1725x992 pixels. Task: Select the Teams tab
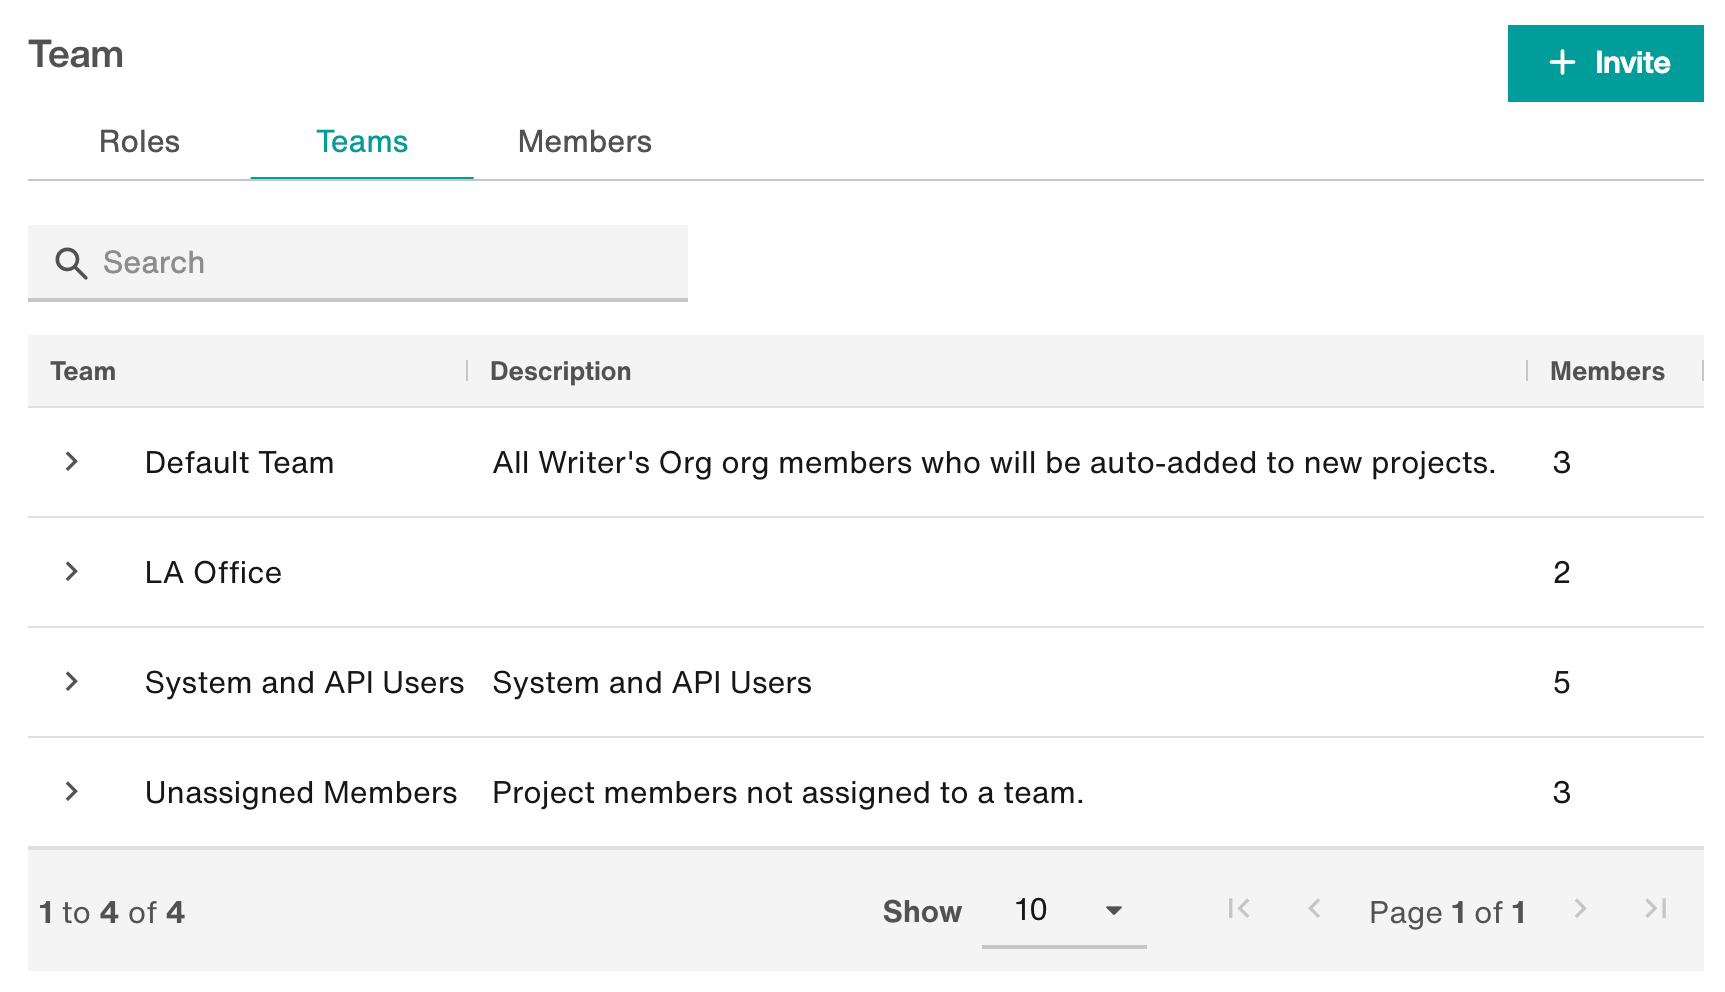click(x=362, y=142)
